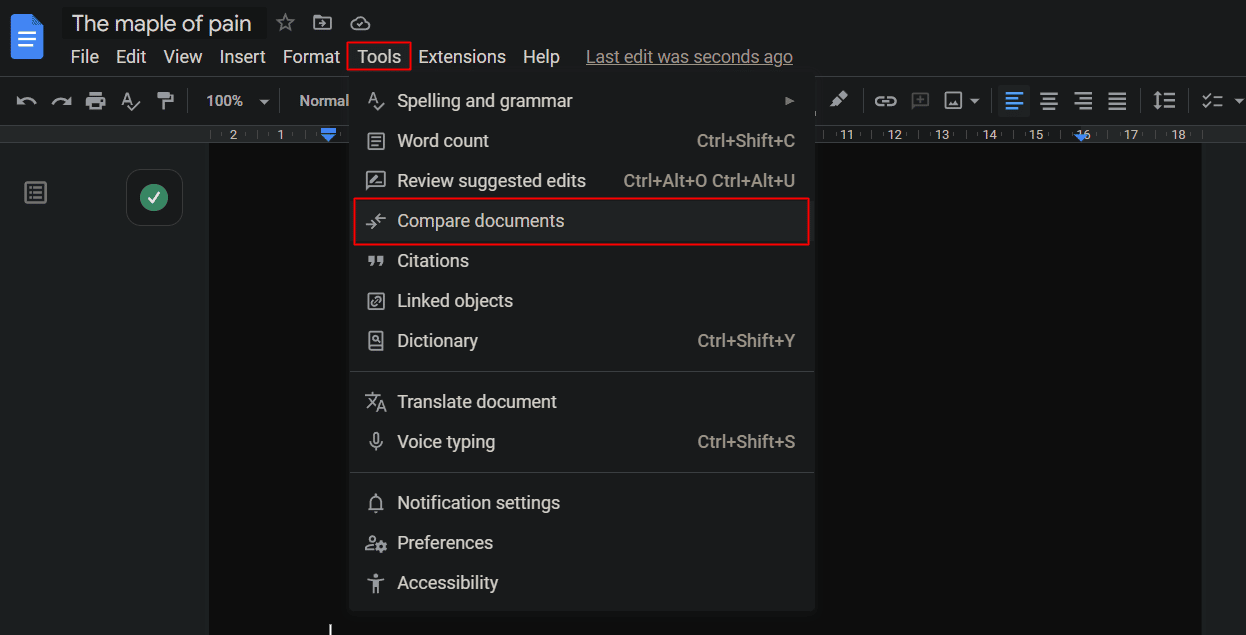Open Notification settings
This screenshot has width=1246, height=635.
[582, 503]
